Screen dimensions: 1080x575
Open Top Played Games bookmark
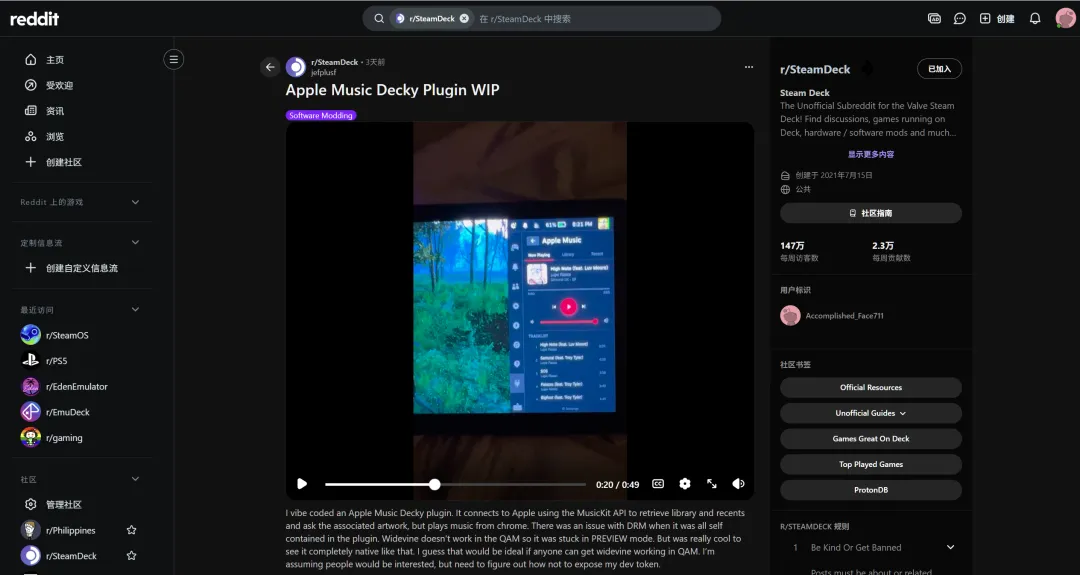871,464
